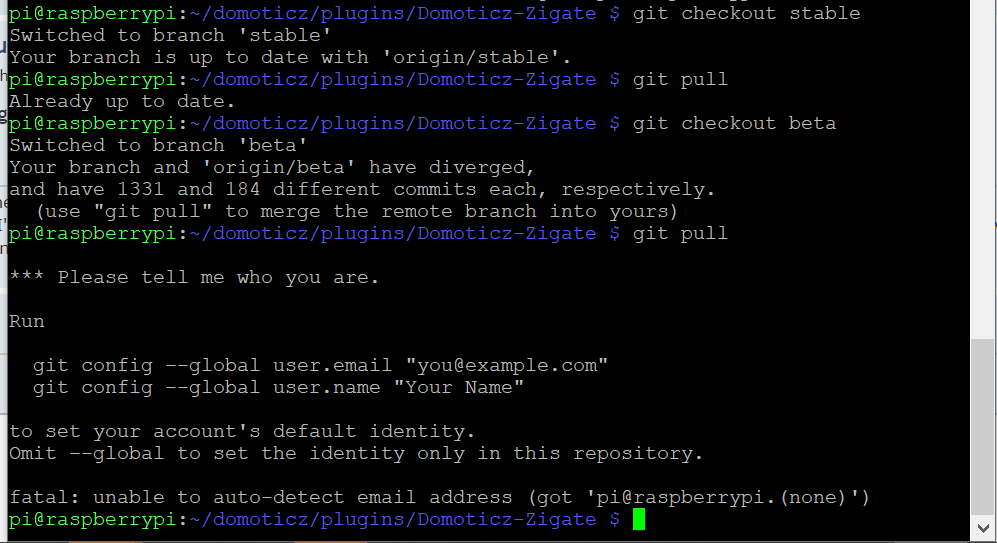Viewport: 997px width, 543px height.
Task: Click the 'fatal: unable to auto-detect' error line
Action: coord(439,497)
